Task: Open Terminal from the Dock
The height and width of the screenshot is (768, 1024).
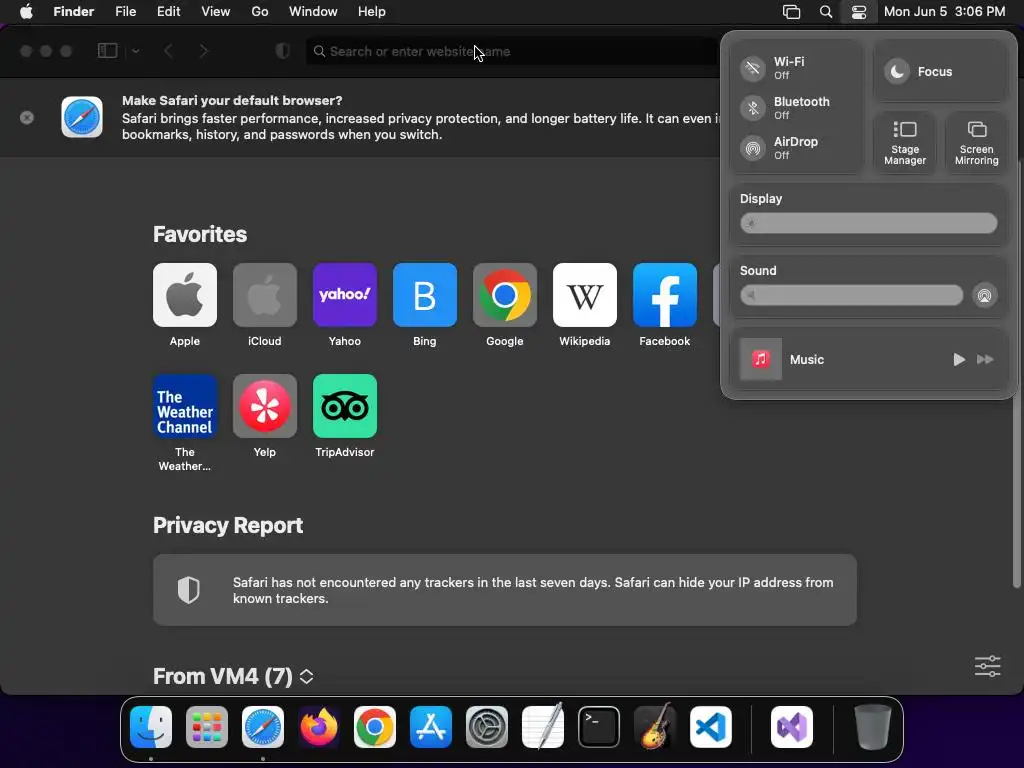Action: 599,727
